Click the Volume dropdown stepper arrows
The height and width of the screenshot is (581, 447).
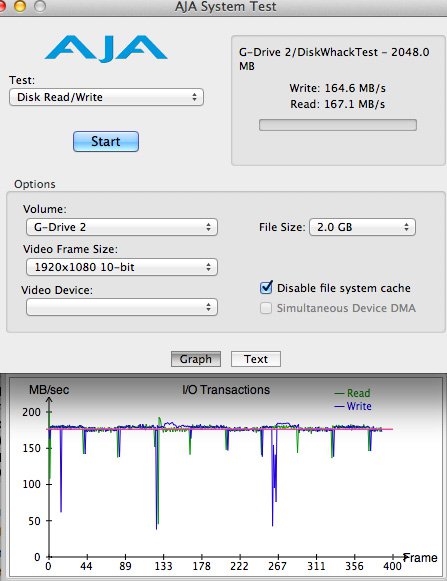[x=208, y=227]
